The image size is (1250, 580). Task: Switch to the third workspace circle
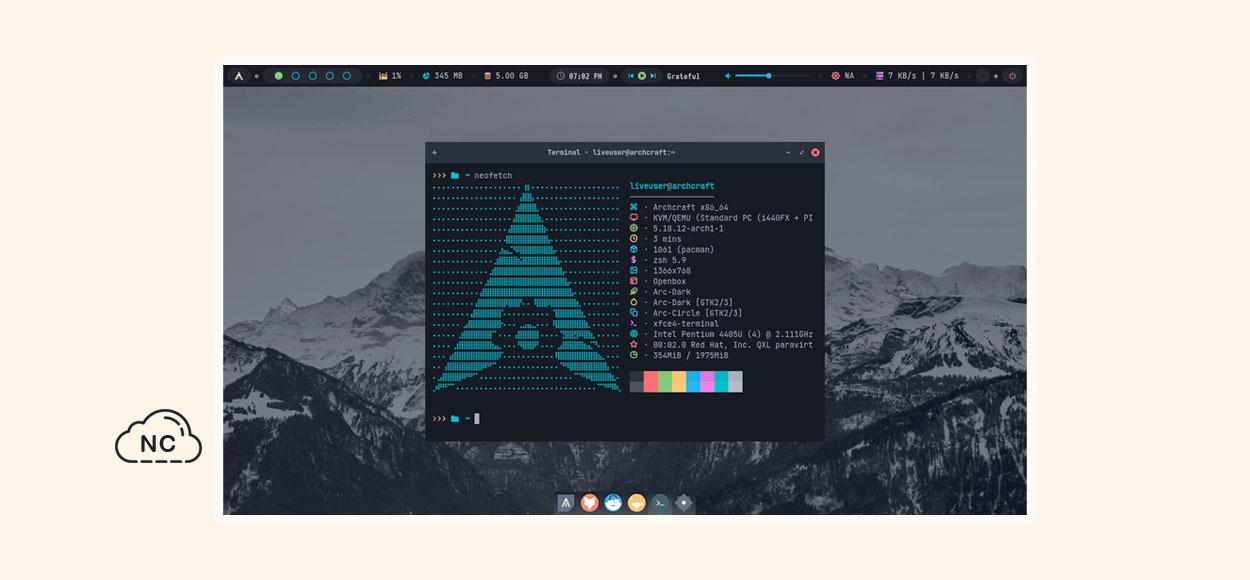[x=313, y=76]
